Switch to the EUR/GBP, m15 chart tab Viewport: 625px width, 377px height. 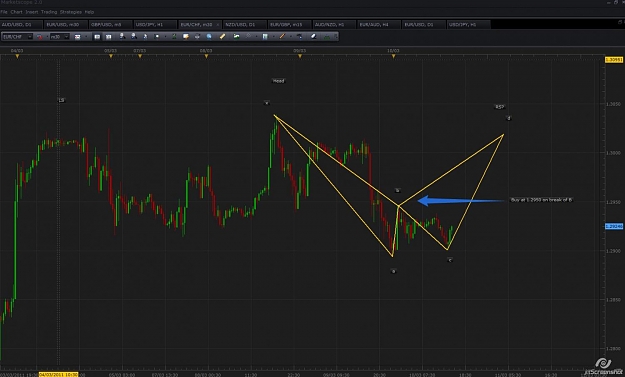click(289, 25)
